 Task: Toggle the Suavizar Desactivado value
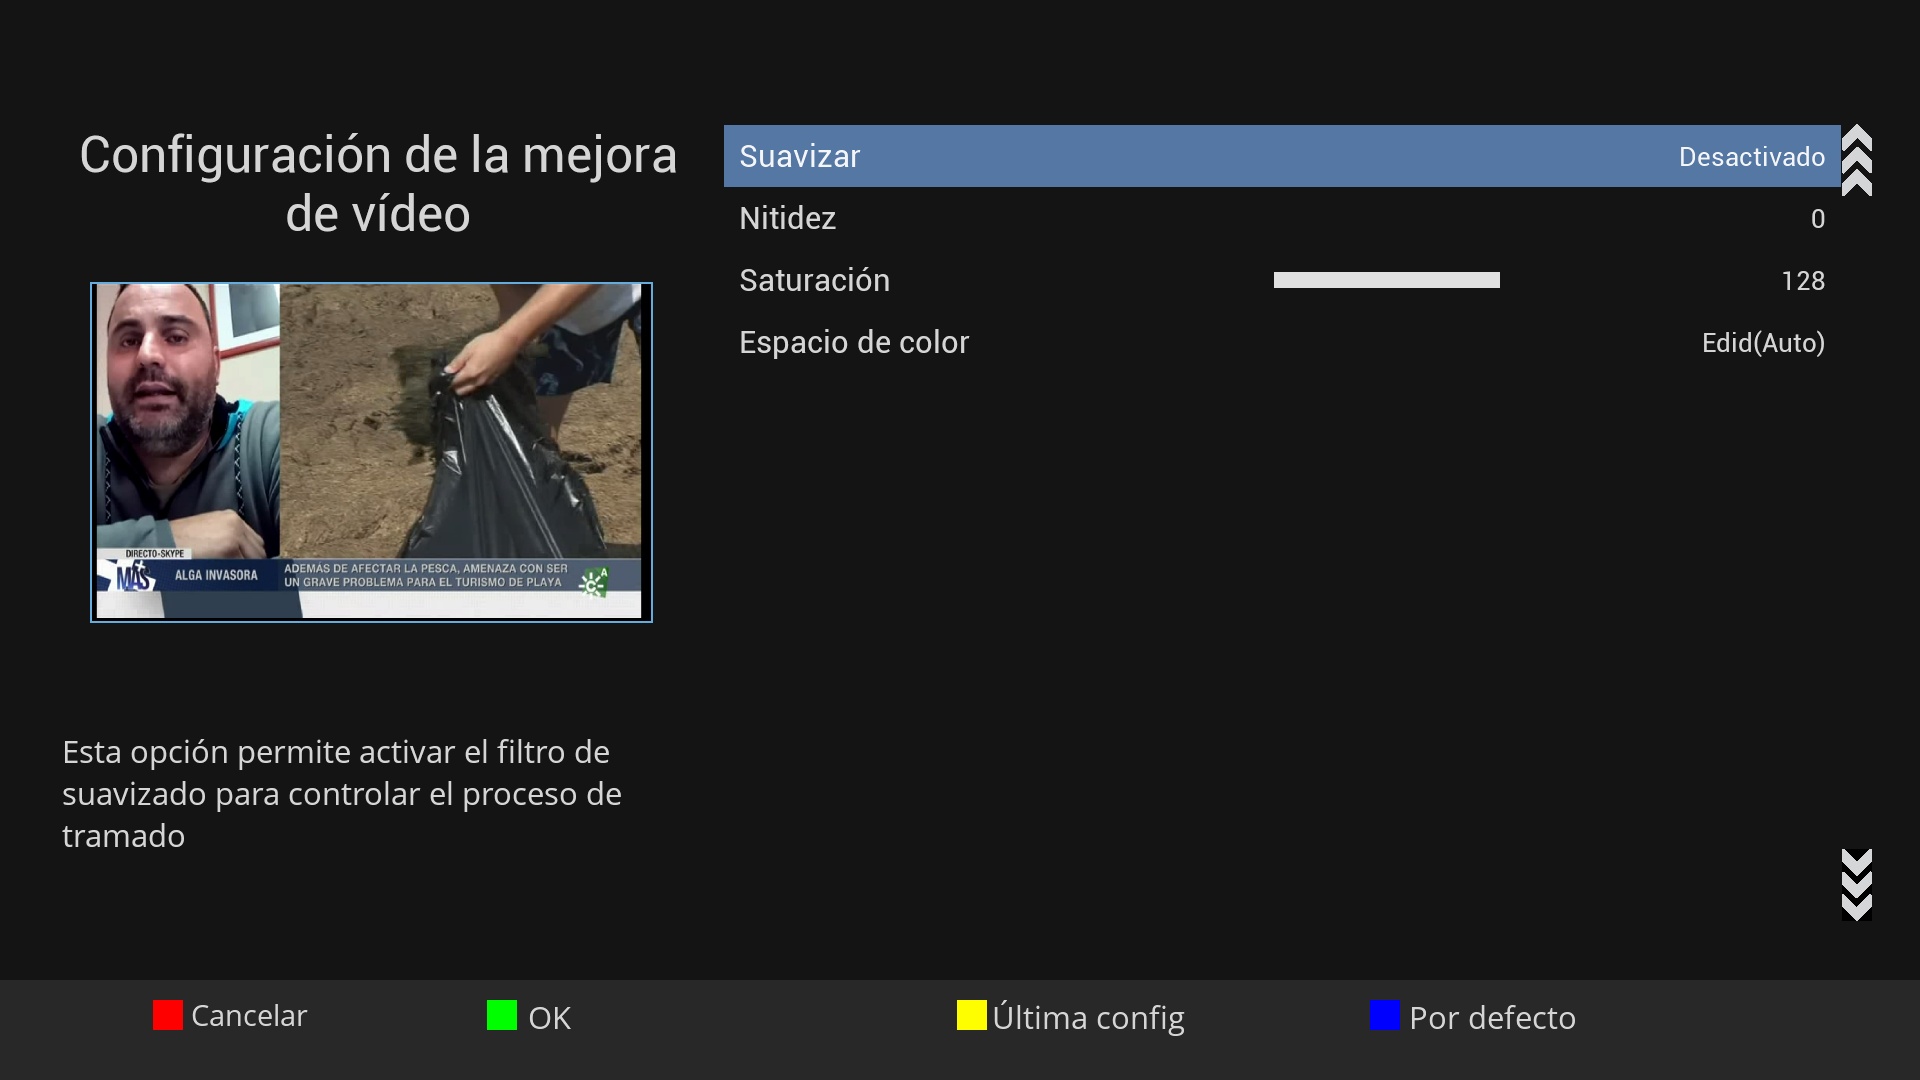(1751, 157)
